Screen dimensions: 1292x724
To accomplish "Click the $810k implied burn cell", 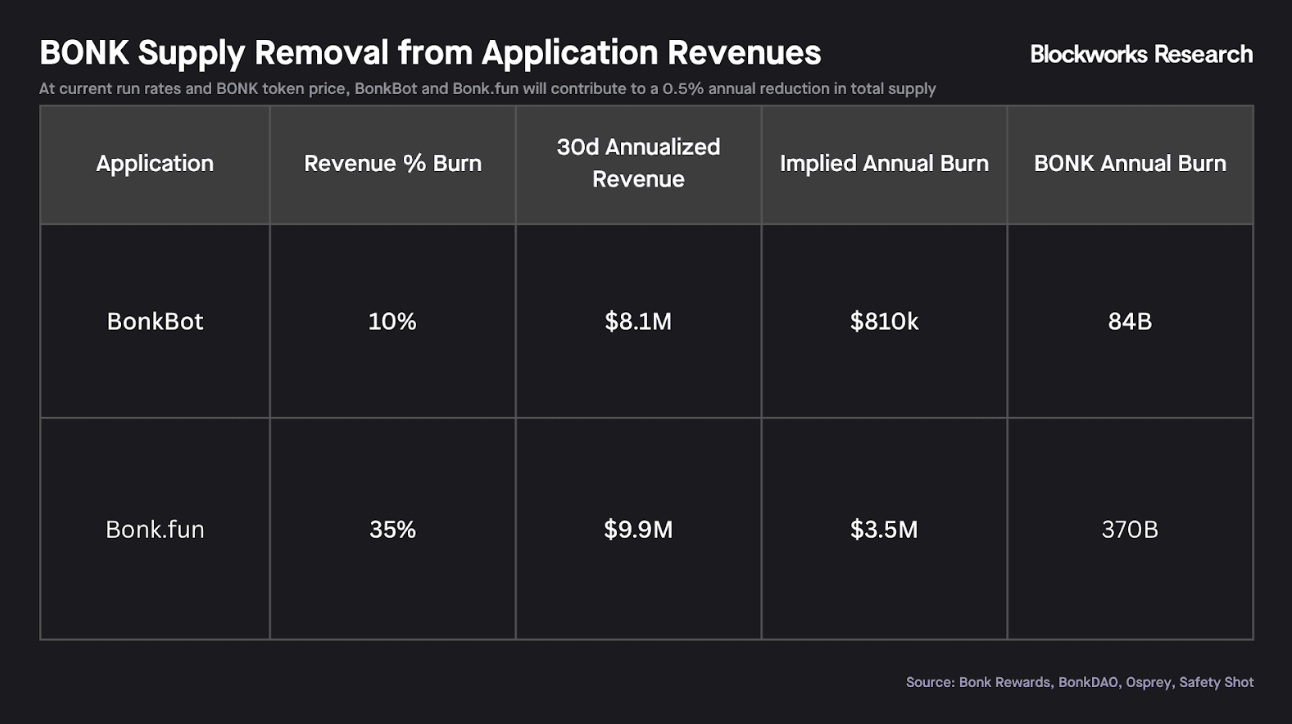I will [x=884, y=321].
